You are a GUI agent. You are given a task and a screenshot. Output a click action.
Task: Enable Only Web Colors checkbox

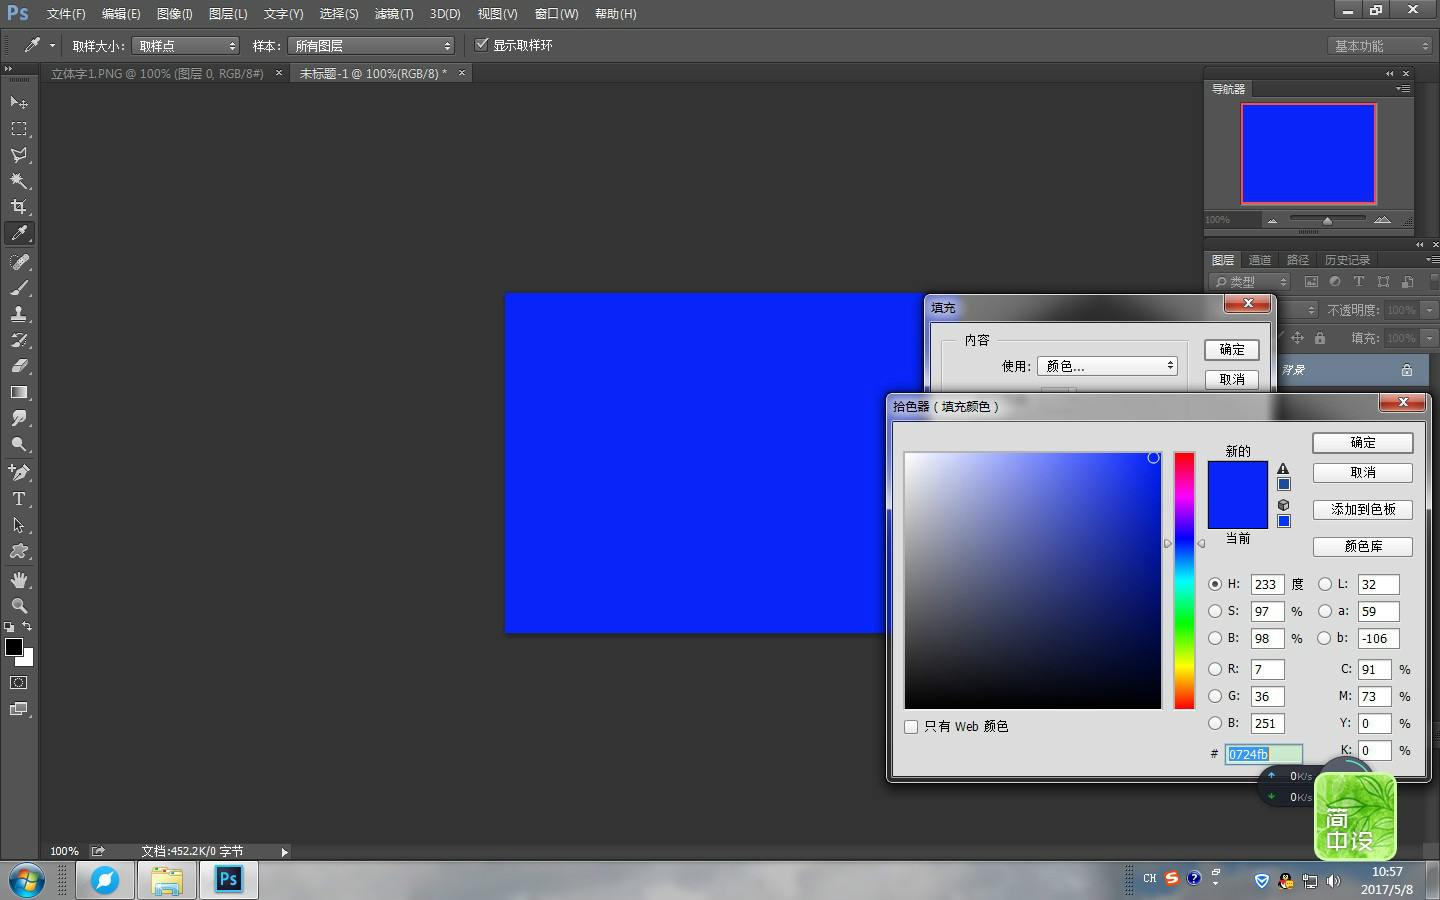[911, 727]
